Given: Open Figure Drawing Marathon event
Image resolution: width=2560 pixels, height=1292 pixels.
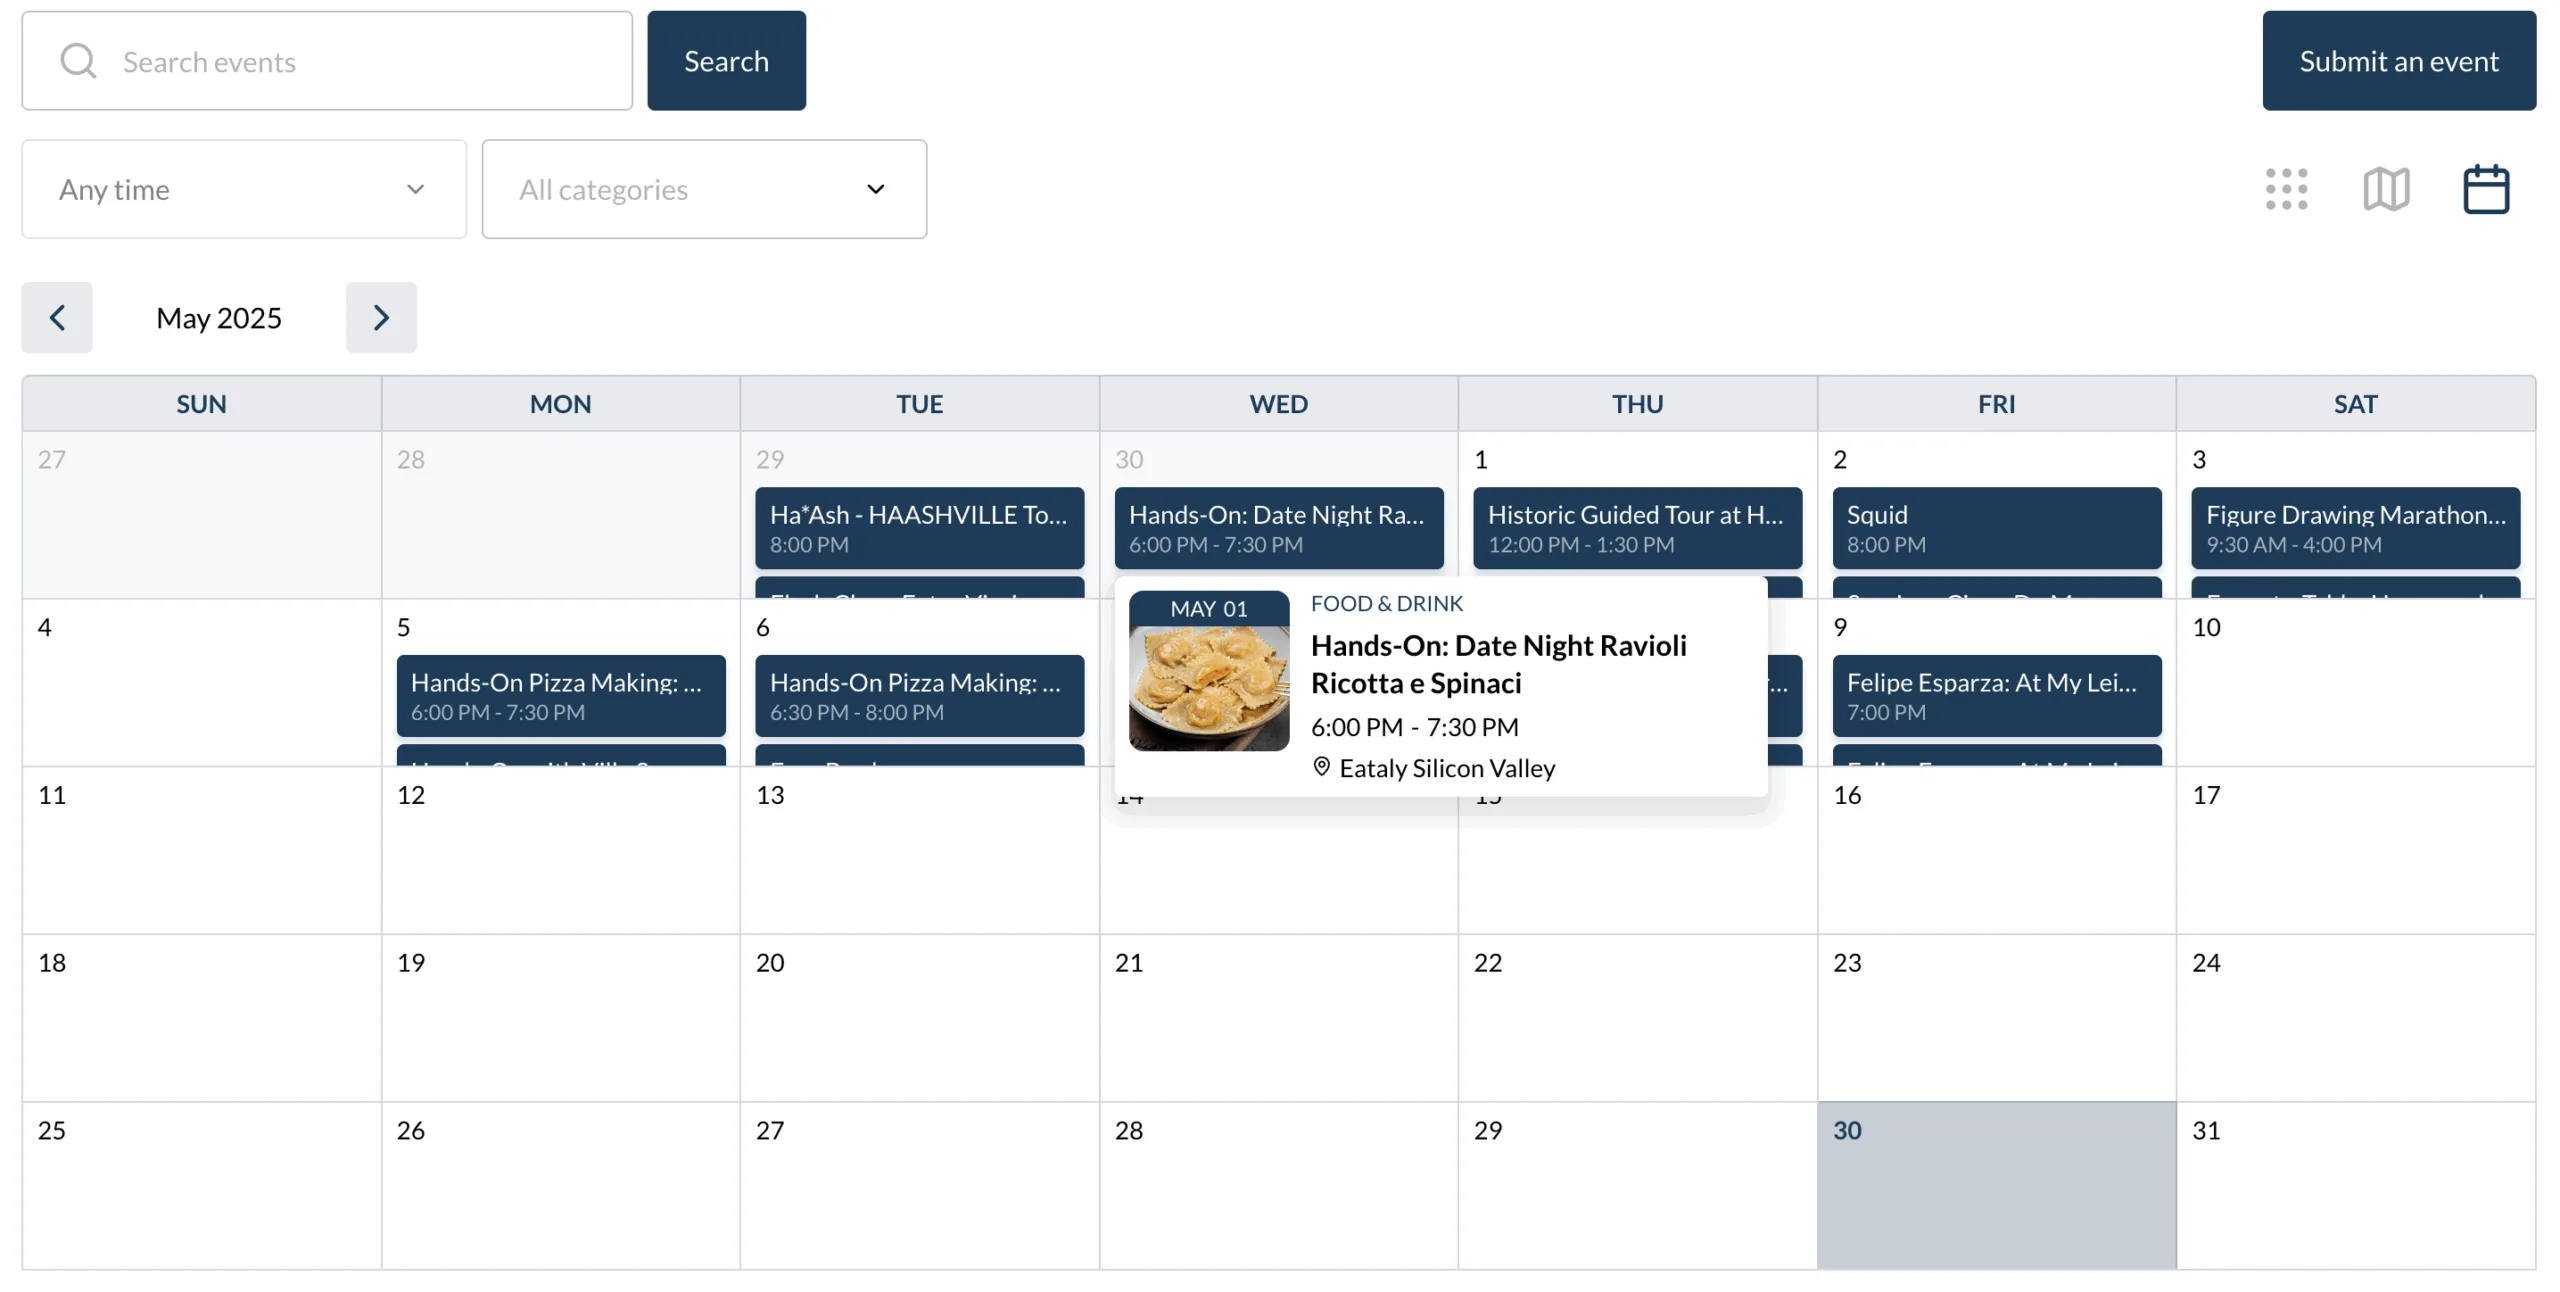Looking at the screenshot, I should [x=2355, y=528].
